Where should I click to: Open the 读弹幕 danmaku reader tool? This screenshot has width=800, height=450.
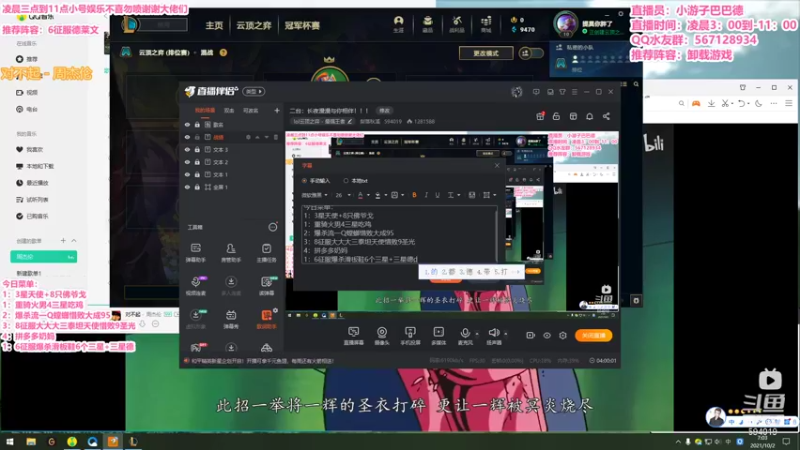tap(266, 286)
